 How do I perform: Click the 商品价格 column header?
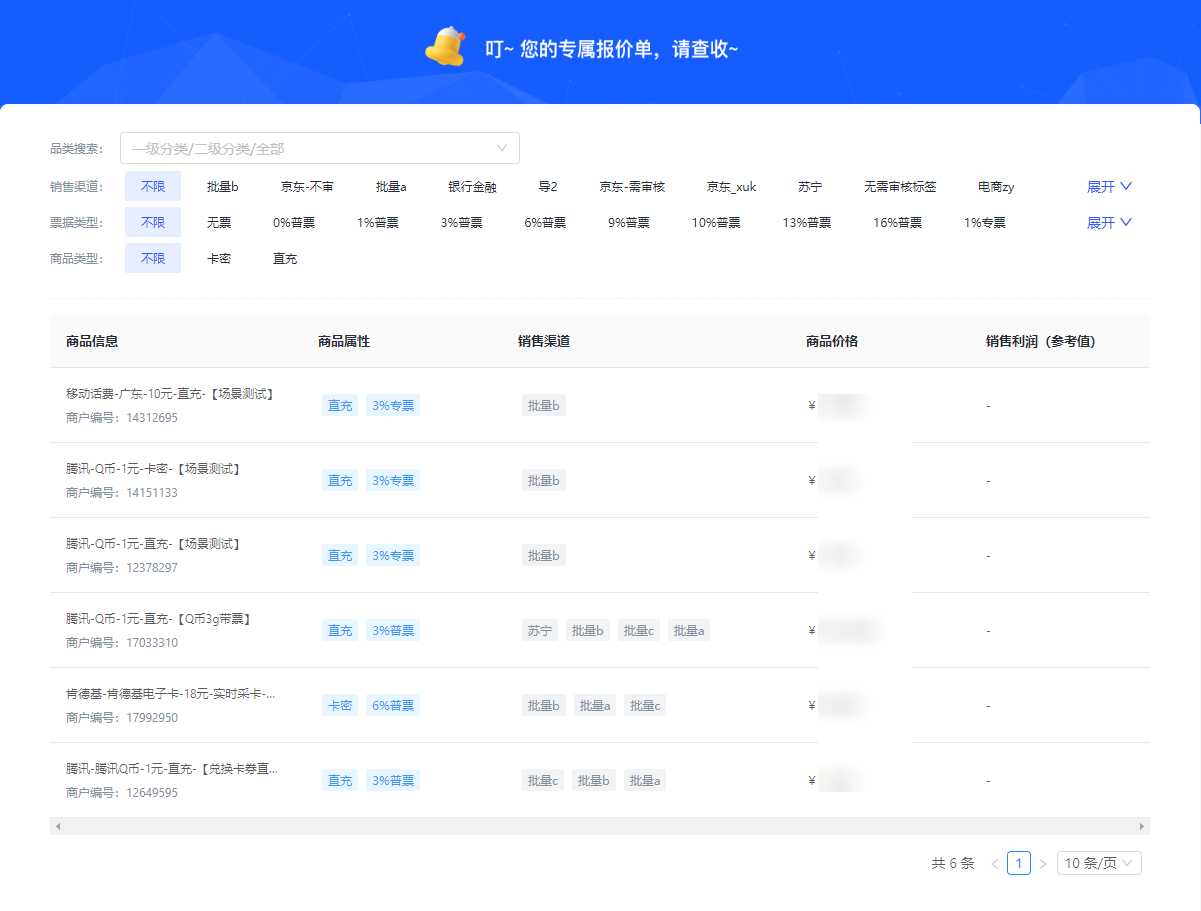pyautogui.click(x=832, y=341)
